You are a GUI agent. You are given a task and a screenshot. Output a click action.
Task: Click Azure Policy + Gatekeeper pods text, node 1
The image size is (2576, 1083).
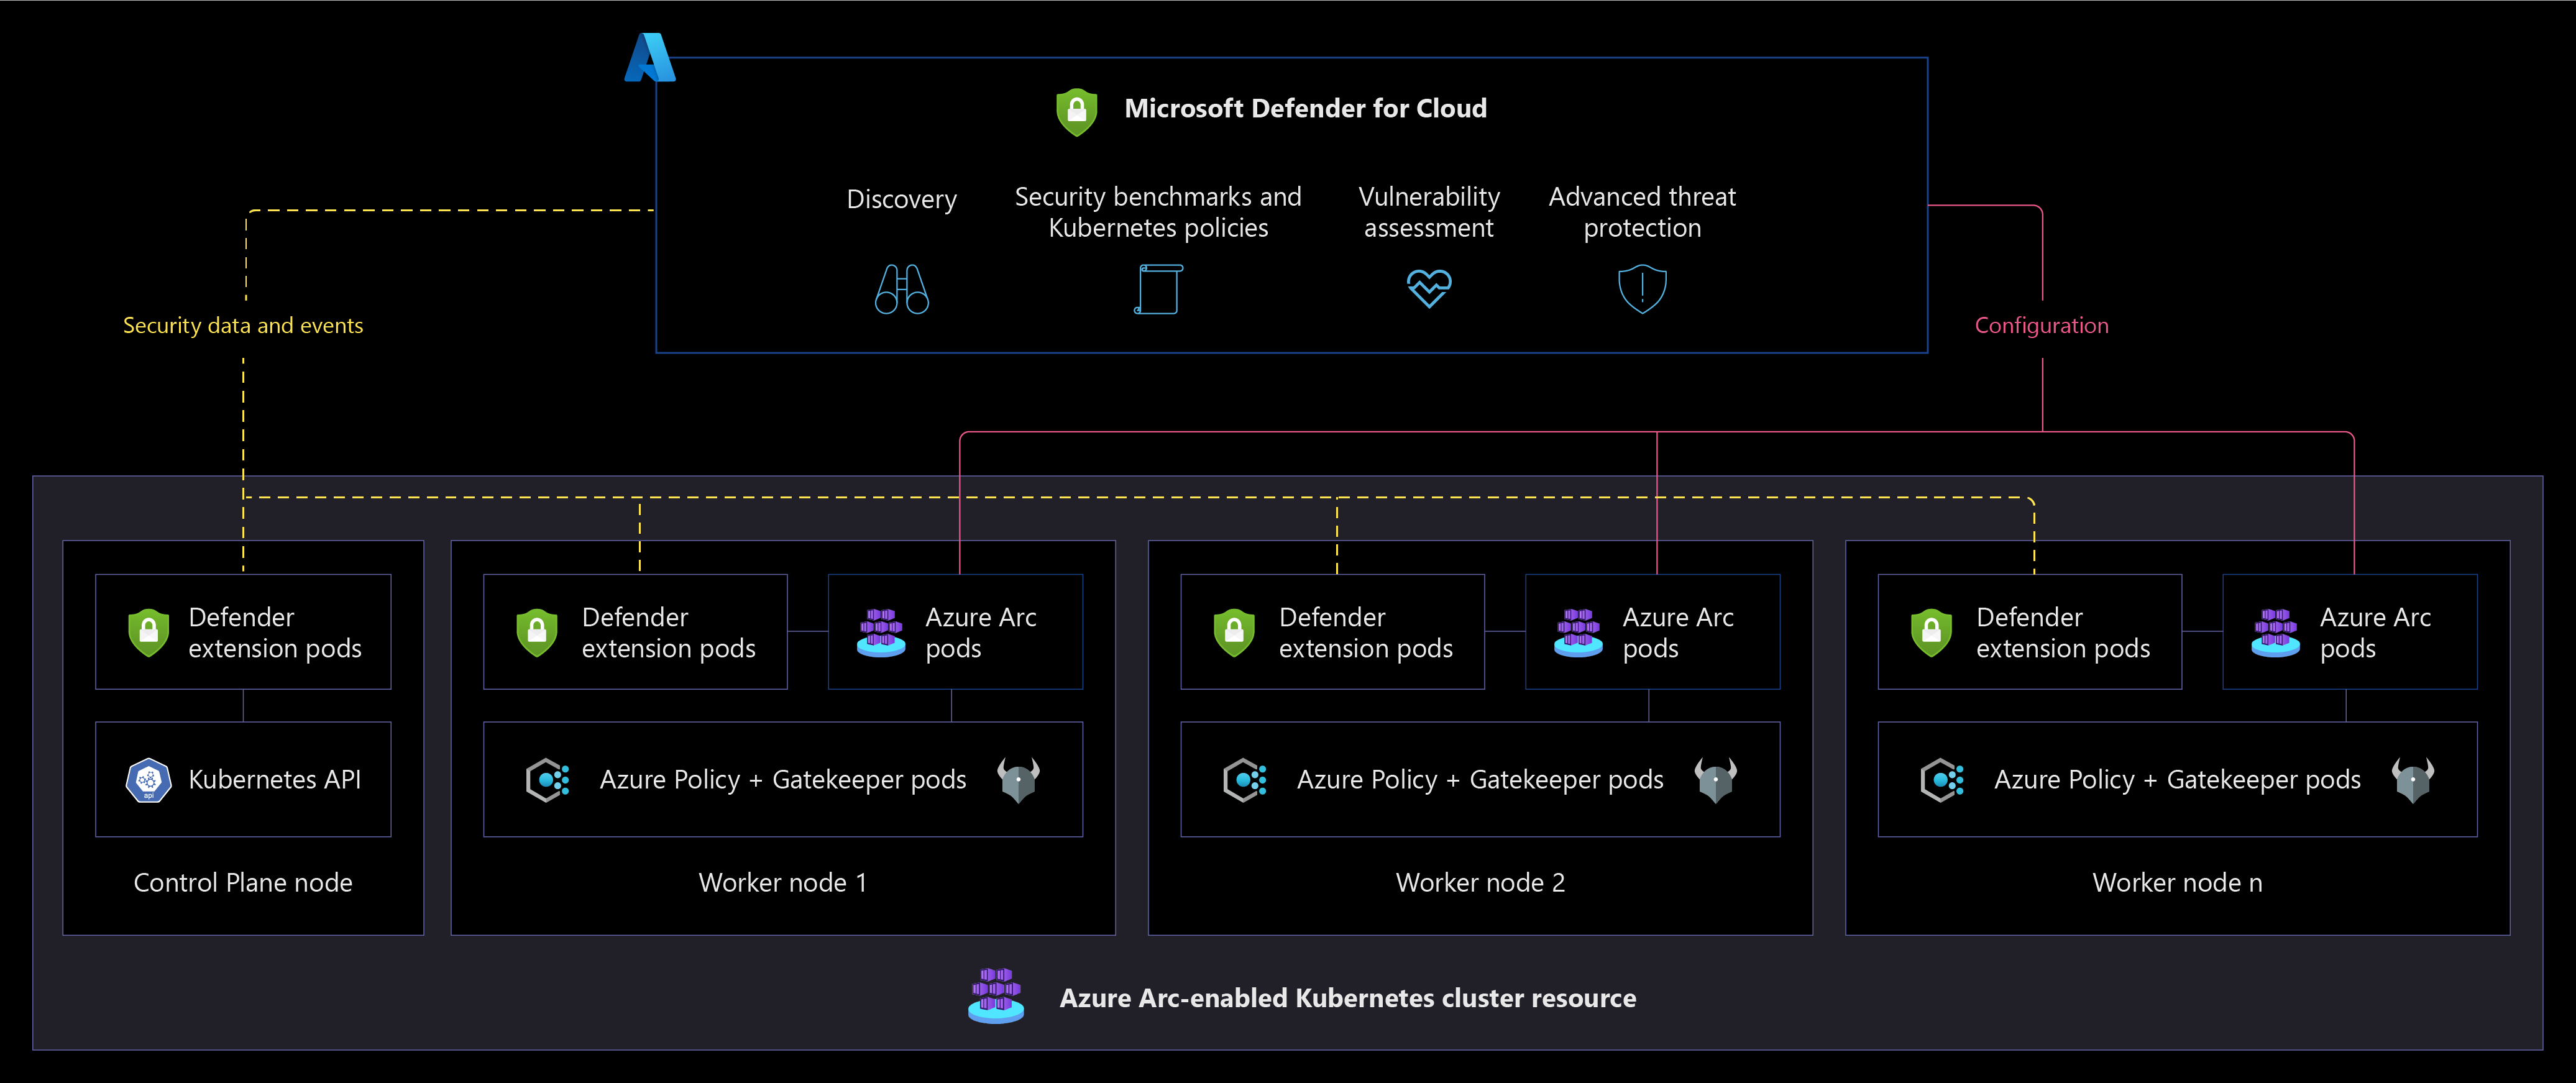[783, 780]
